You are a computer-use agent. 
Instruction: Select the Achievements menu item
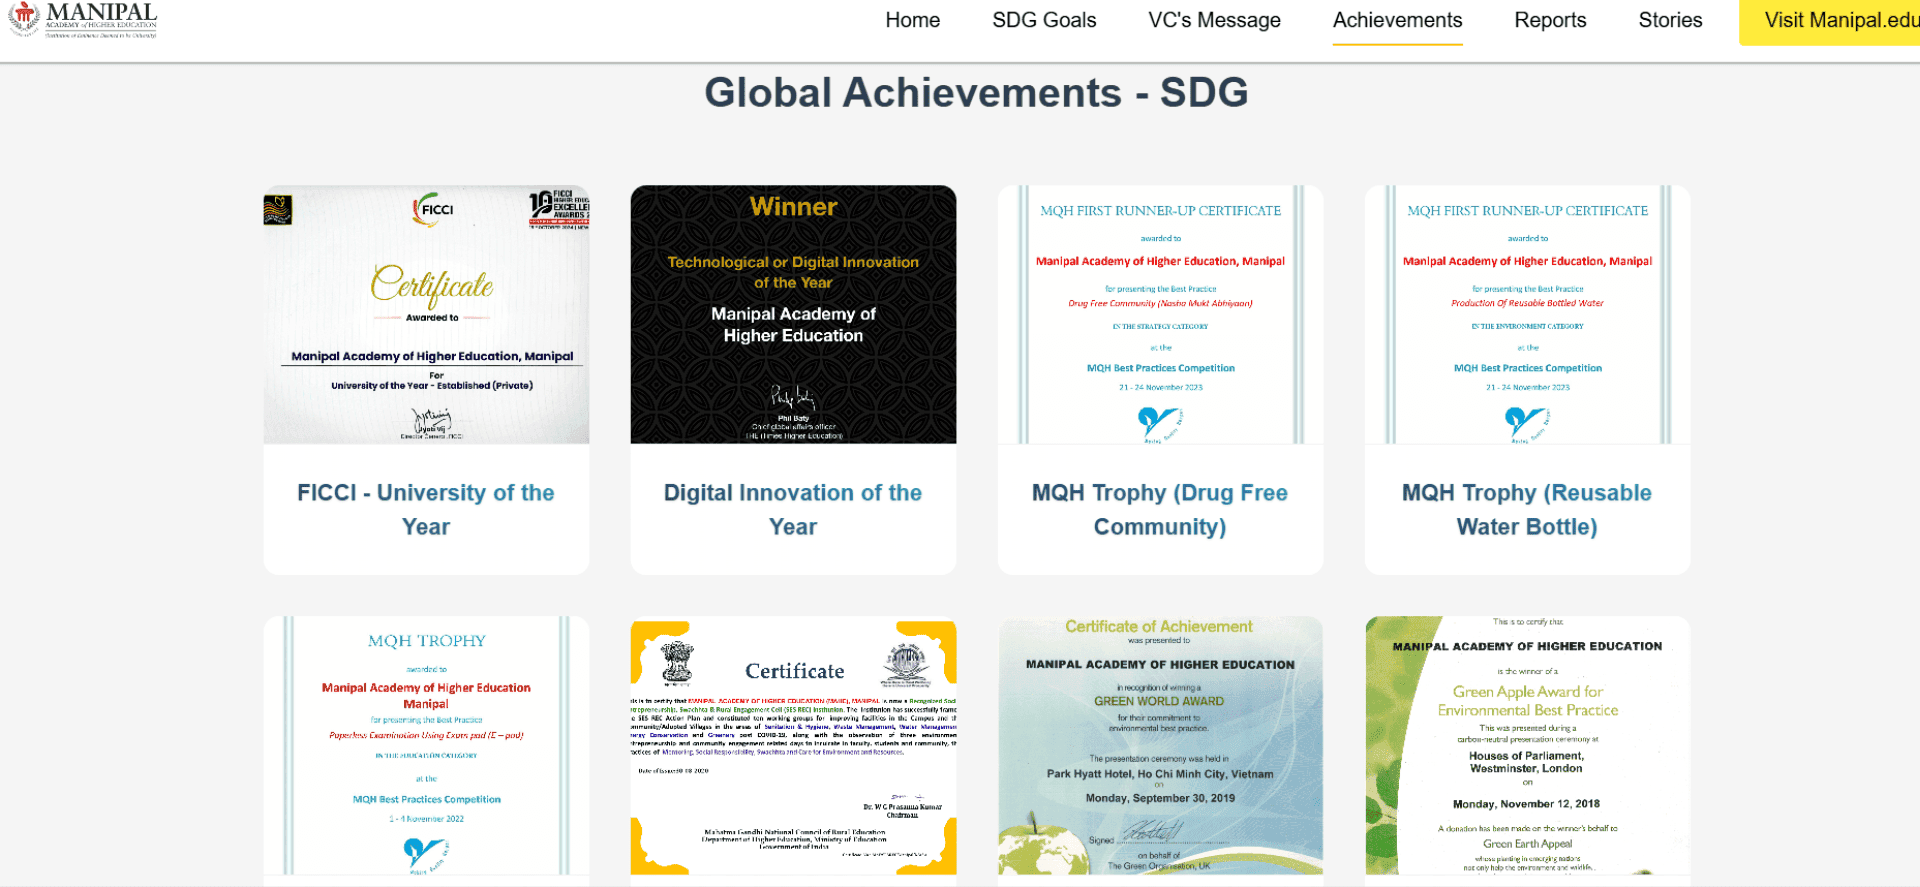(x=1397, y=20)
